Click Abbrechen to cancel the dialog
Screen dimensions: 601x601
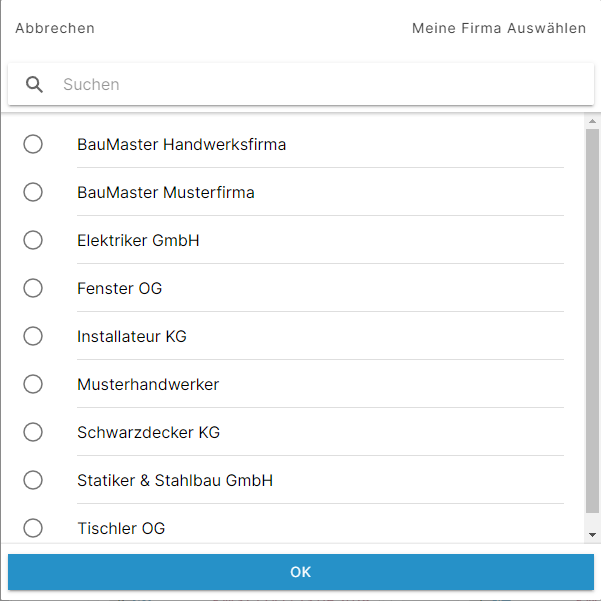[x=55, y=28]
